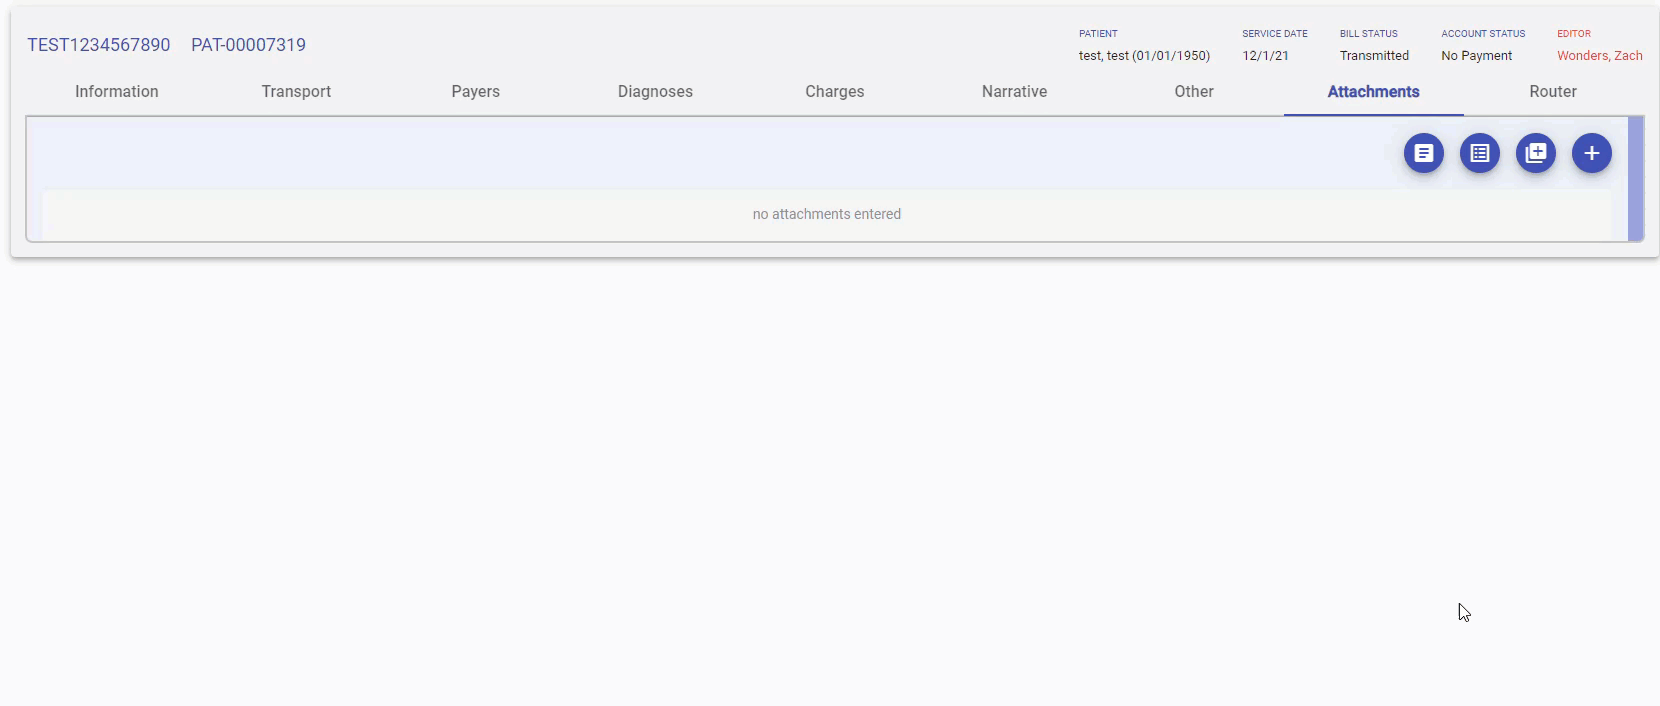Click the TEST1234567890 claim number link
Viewport: 1660px width, 706px height.
coord(98,45)
